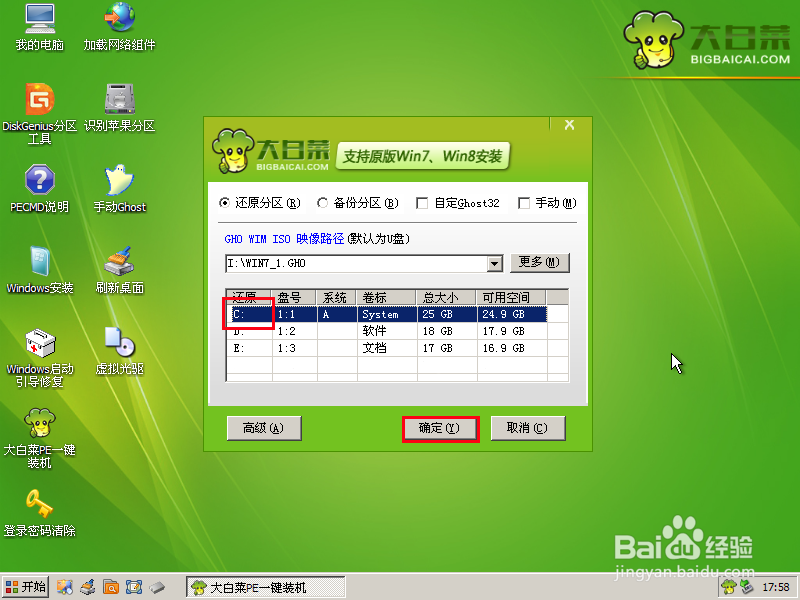Click the 卷标 column header
800x600 pixels.
point(387,297)
